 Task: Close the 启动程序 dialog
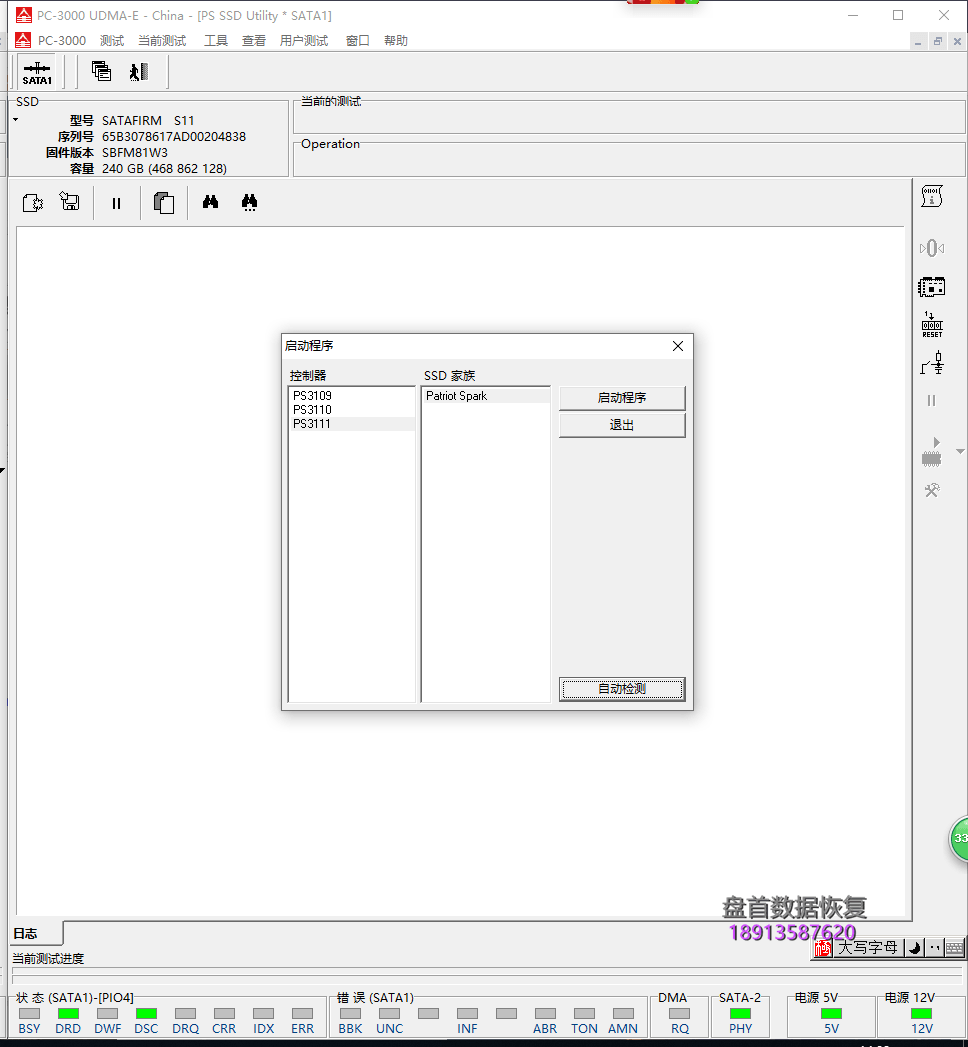678,346
